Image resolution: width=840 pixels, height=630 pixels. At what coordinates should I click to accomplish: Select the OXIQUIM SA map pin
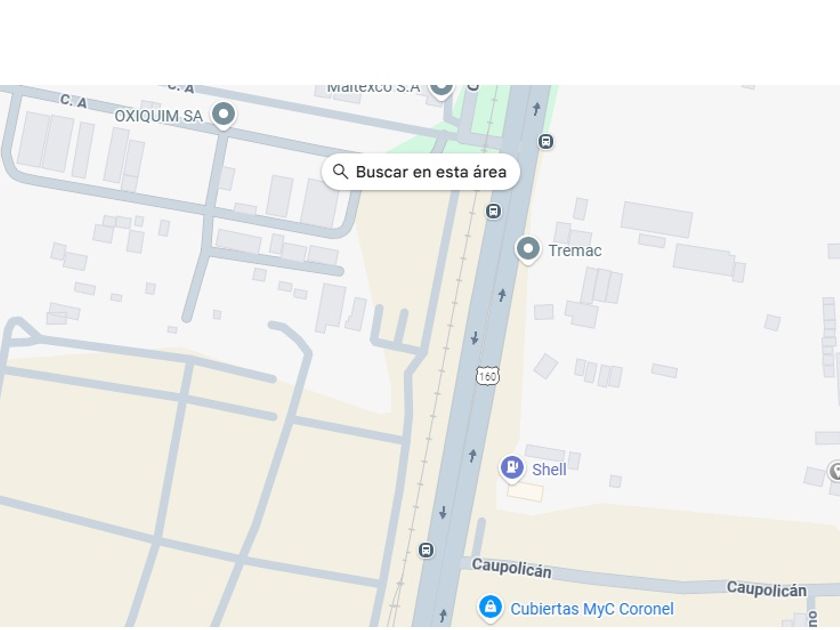[x=223, y=115]
